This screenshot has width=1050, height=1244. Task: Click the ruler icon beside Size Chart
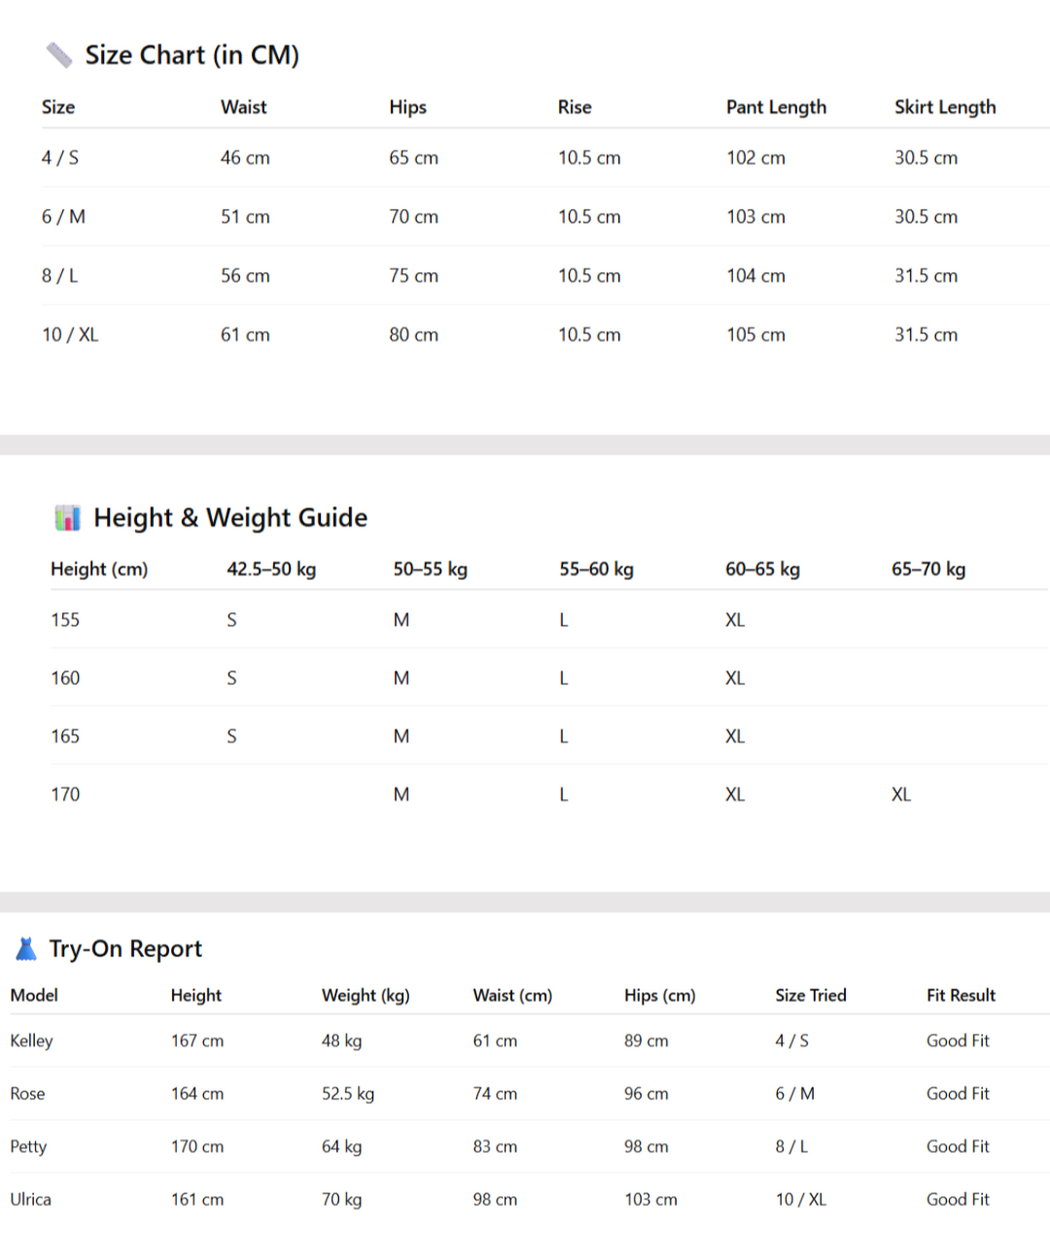point(59,55)
